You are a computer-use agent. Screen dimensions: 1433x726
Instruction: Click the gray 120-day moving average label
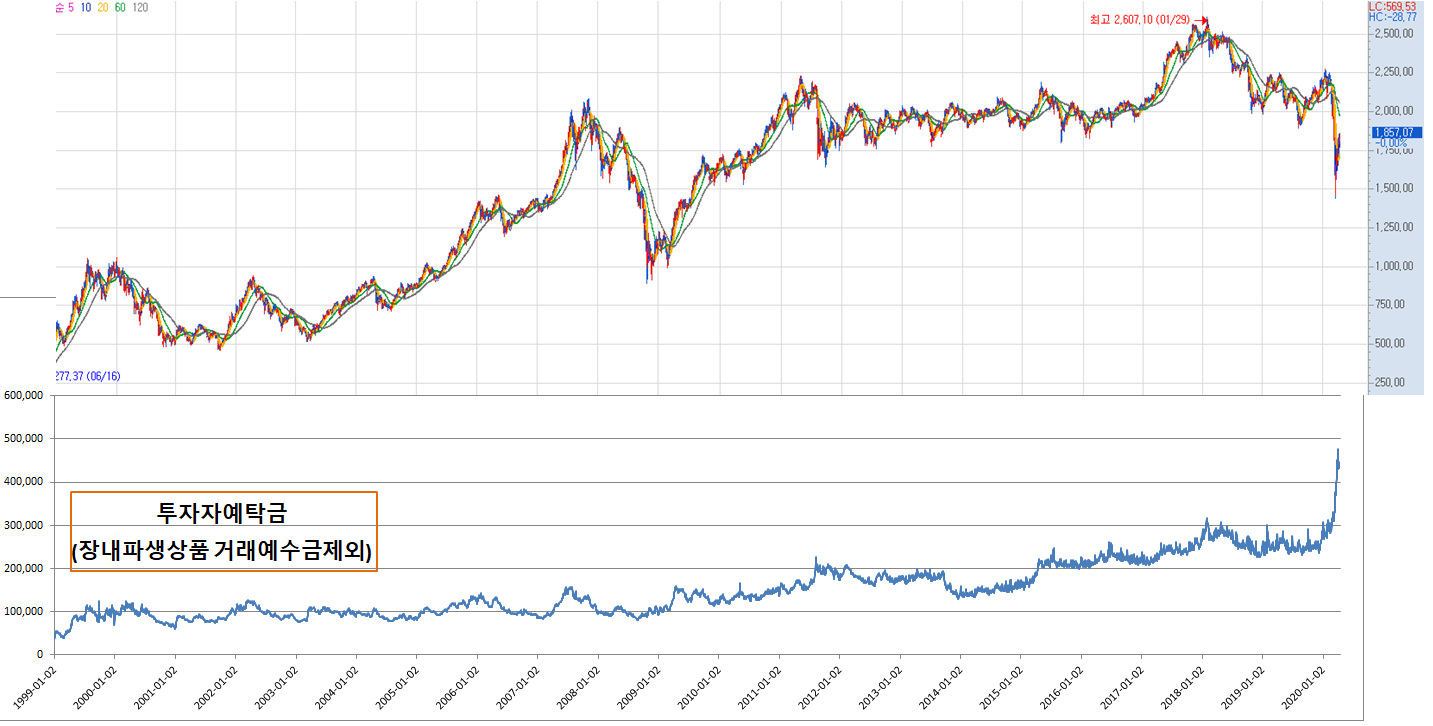coord(140,7)
